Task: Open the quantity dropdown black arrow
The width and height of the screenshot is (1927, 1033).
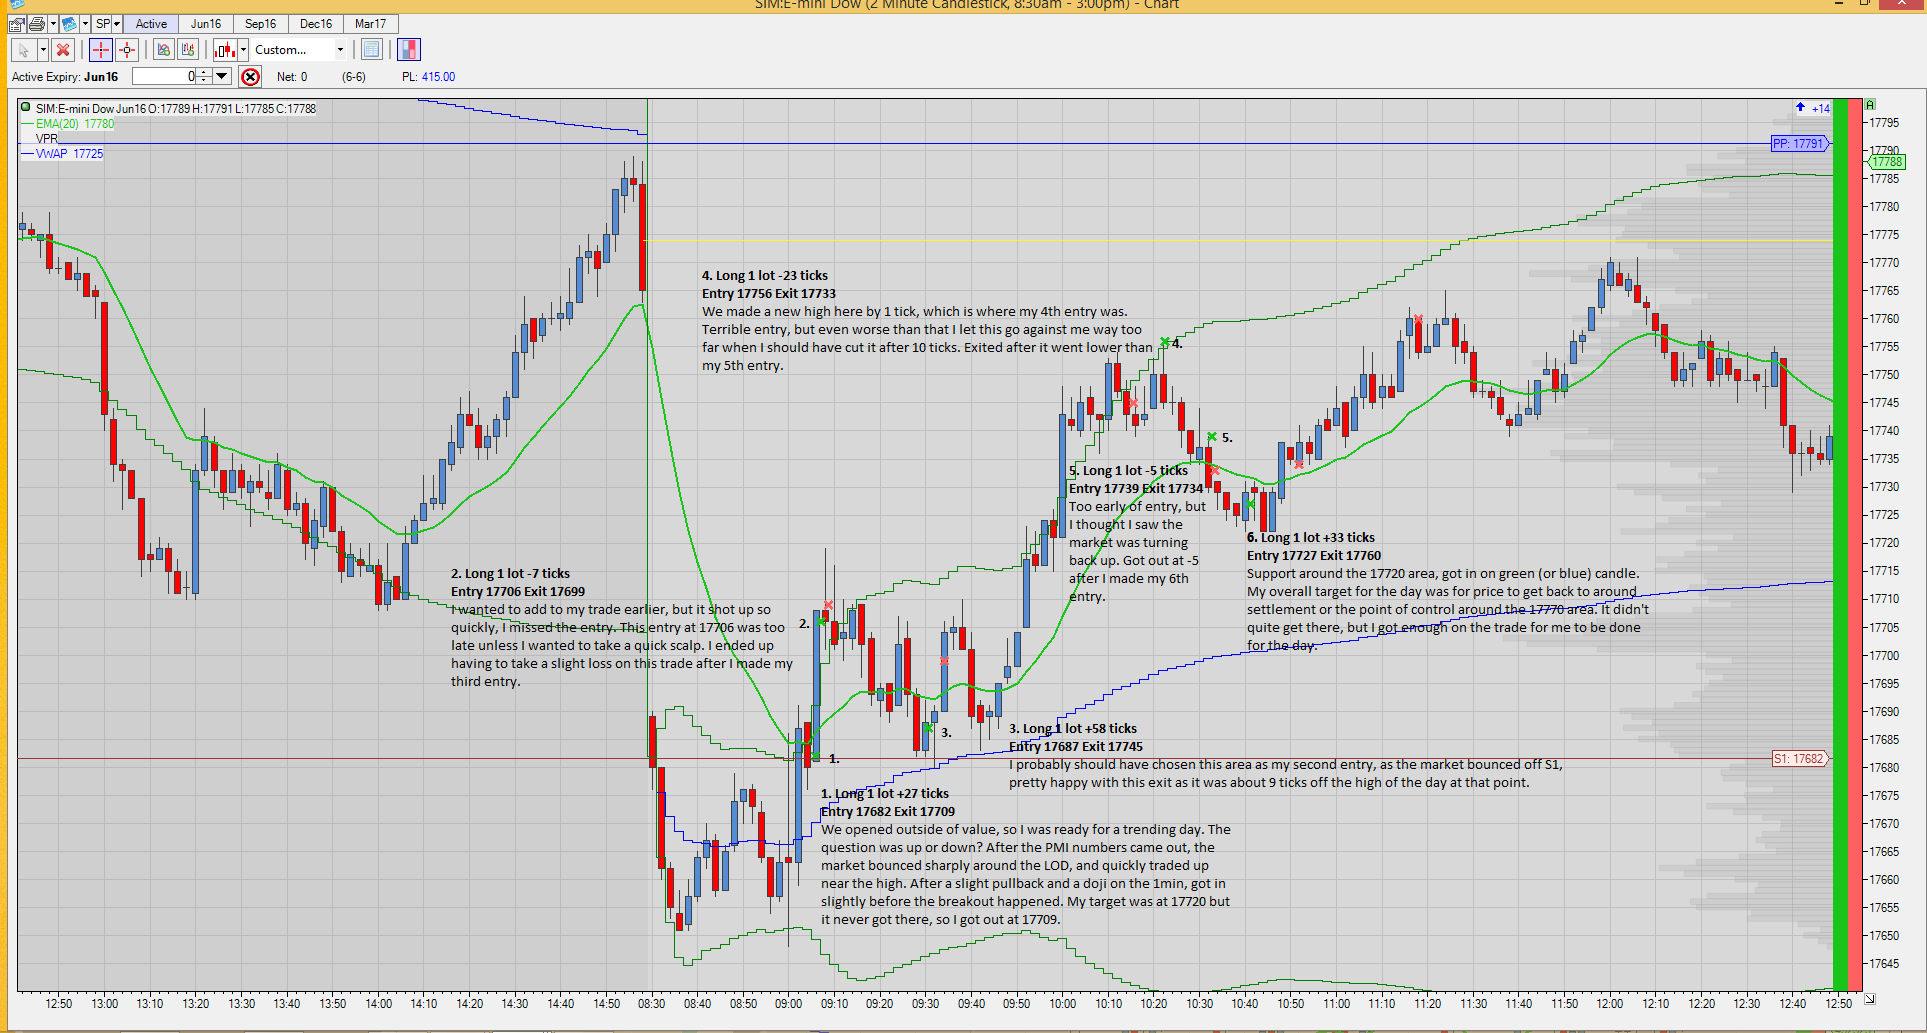Action: [x=222, y=76]
